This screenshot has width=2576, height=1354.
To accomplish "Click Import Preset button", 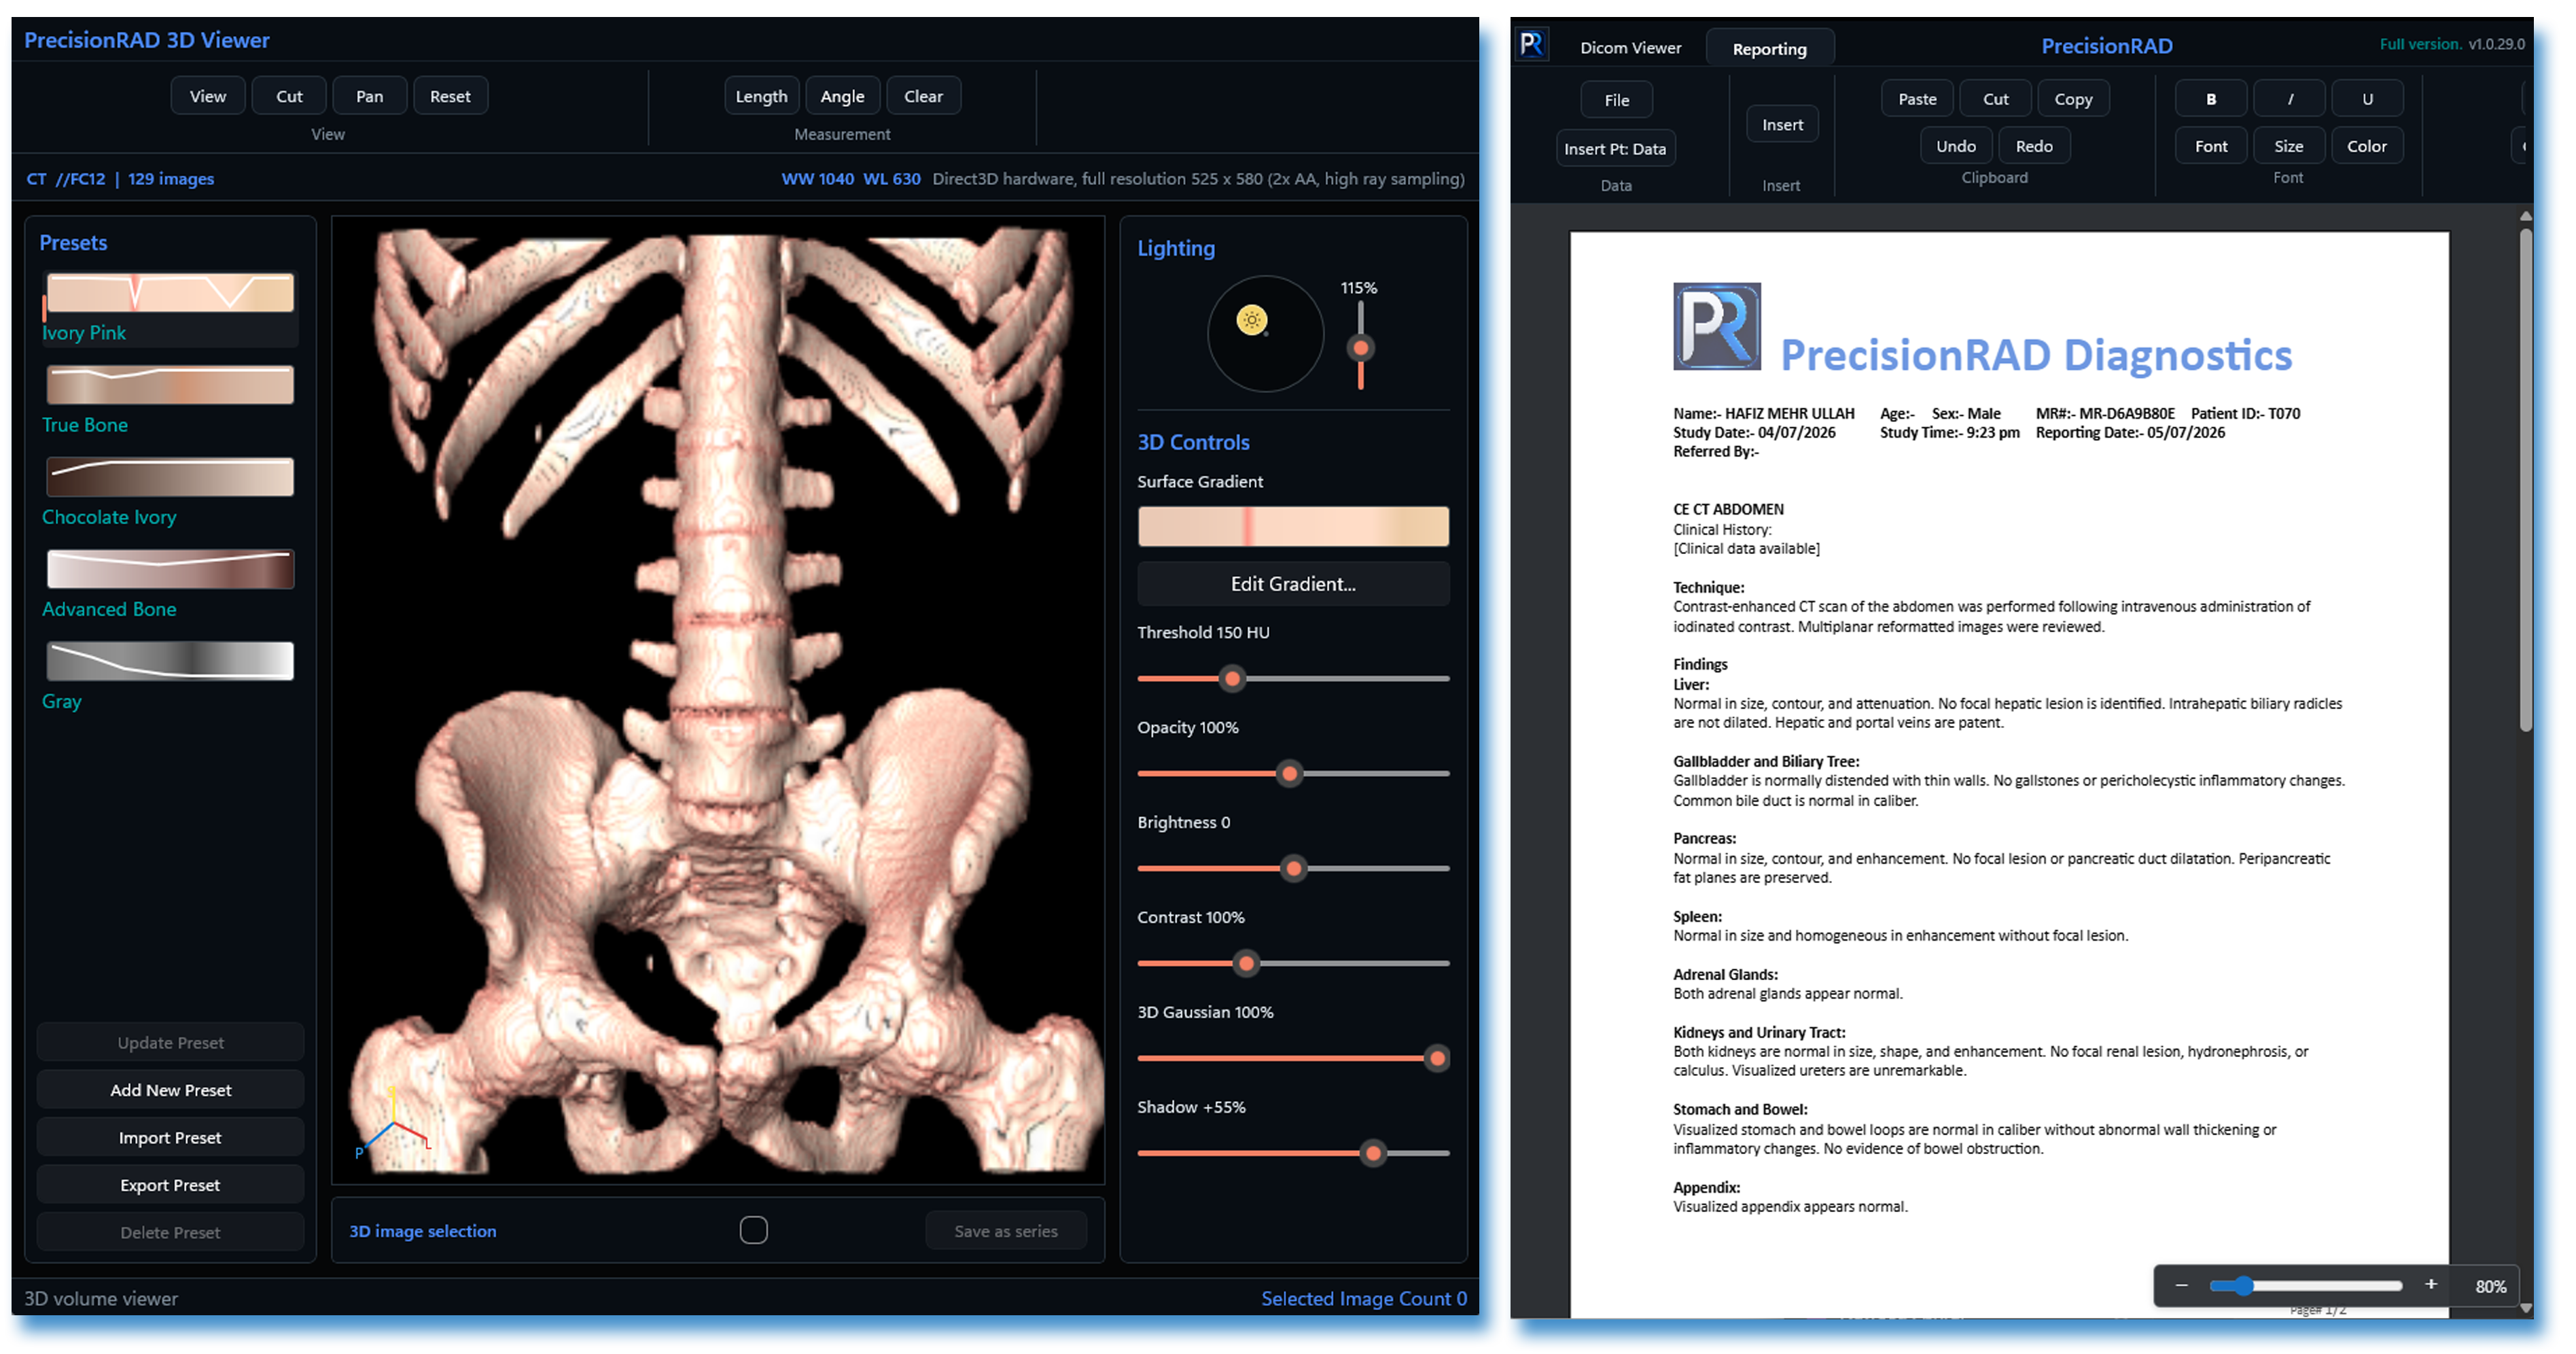I will click(170, 1137).
